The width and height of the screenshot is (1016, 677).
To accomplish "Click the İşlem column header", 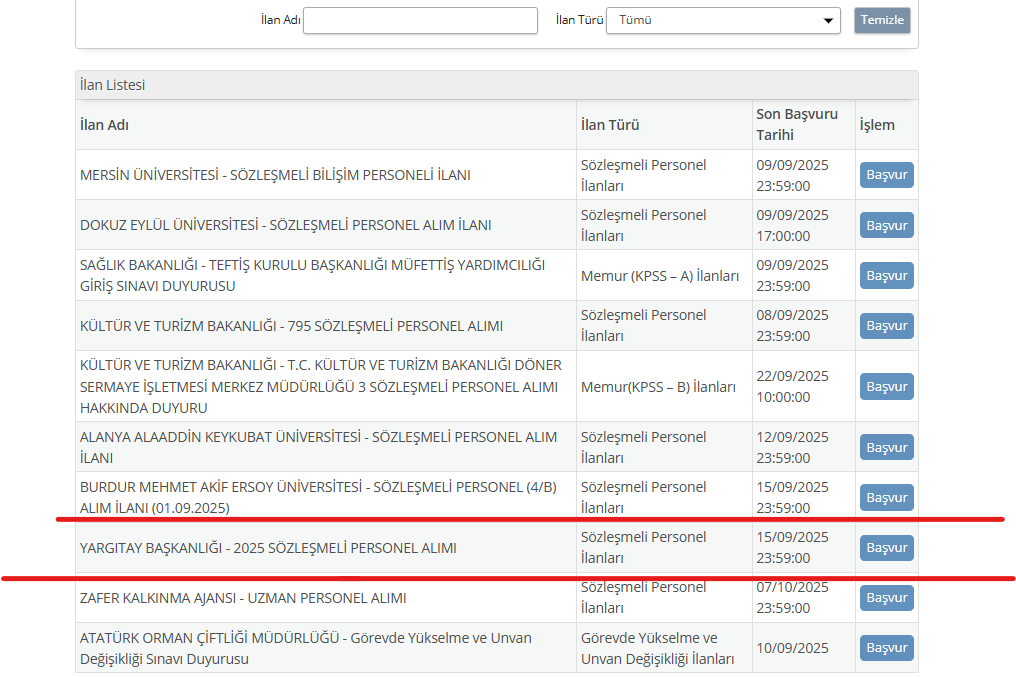I will click(x=886, y=125).
